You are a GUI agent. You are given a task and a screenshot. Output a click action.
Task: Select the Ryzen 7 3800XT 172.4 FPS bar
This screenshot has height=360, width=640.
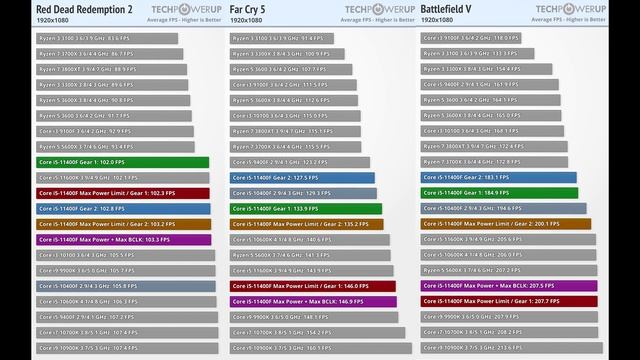click(494, 147)
